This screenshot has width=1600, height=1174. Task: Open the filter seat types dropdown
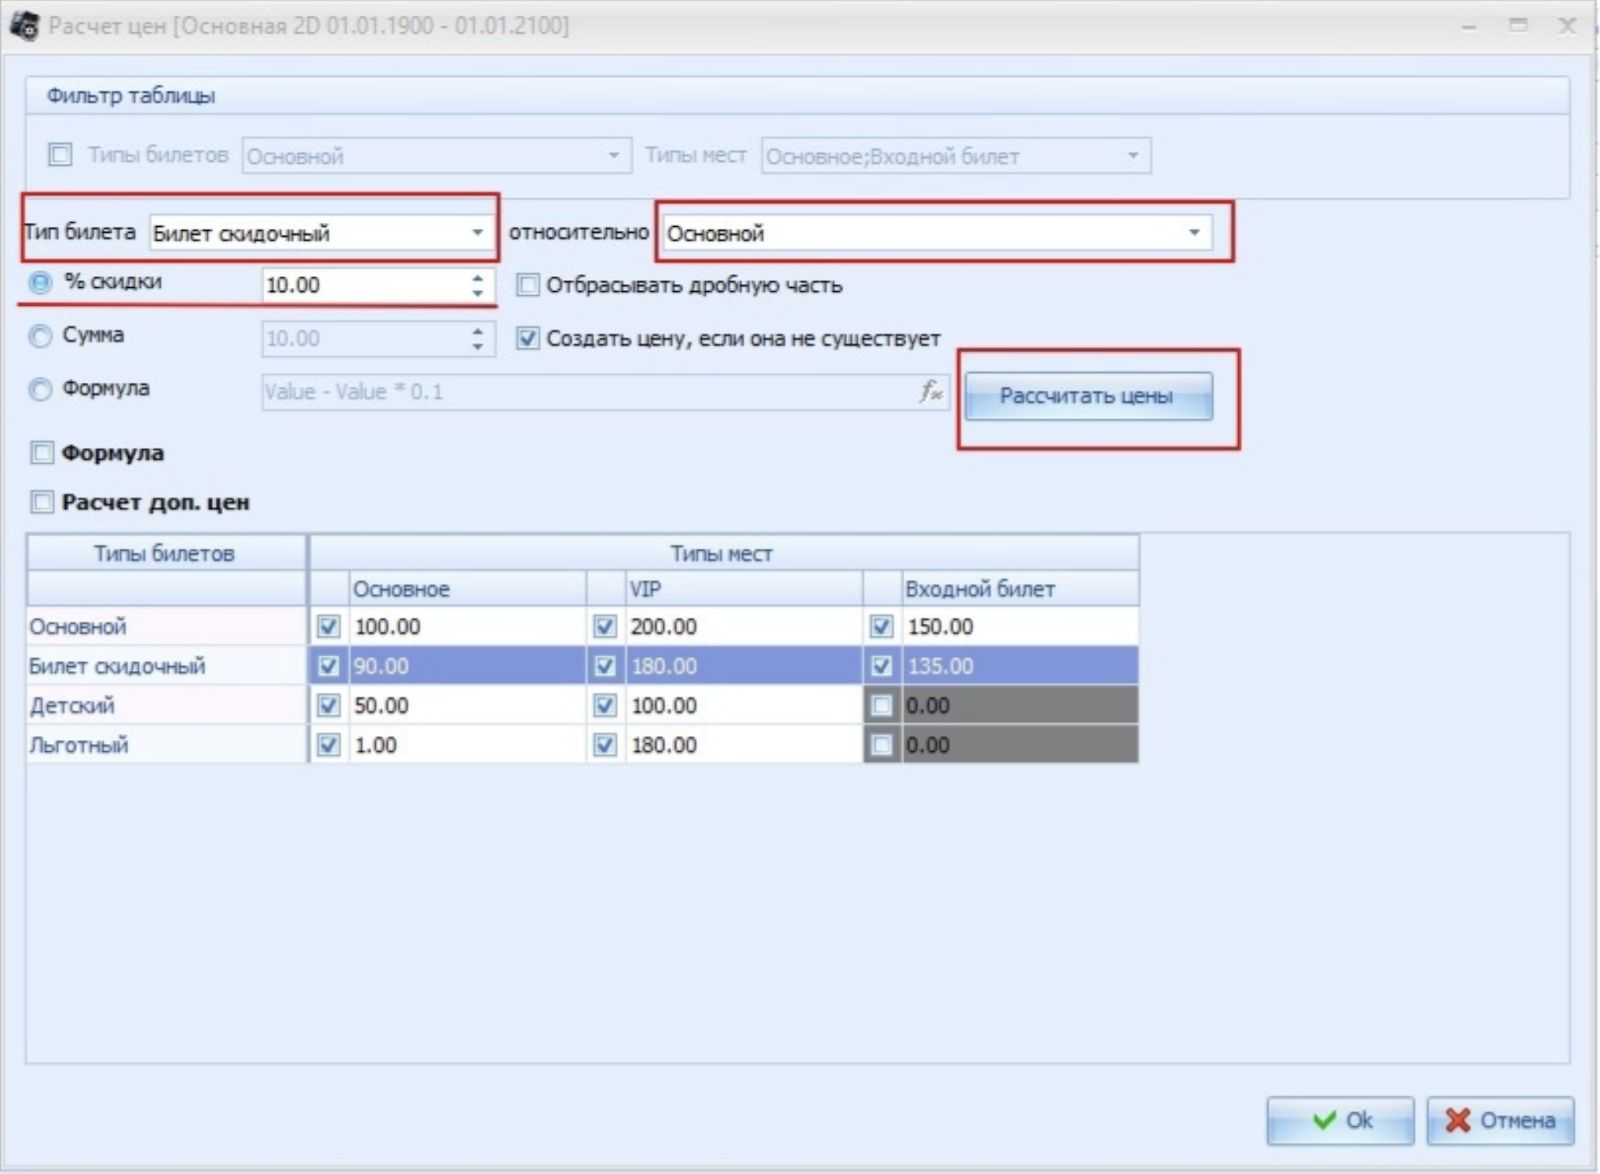(x=1133, y=155)
